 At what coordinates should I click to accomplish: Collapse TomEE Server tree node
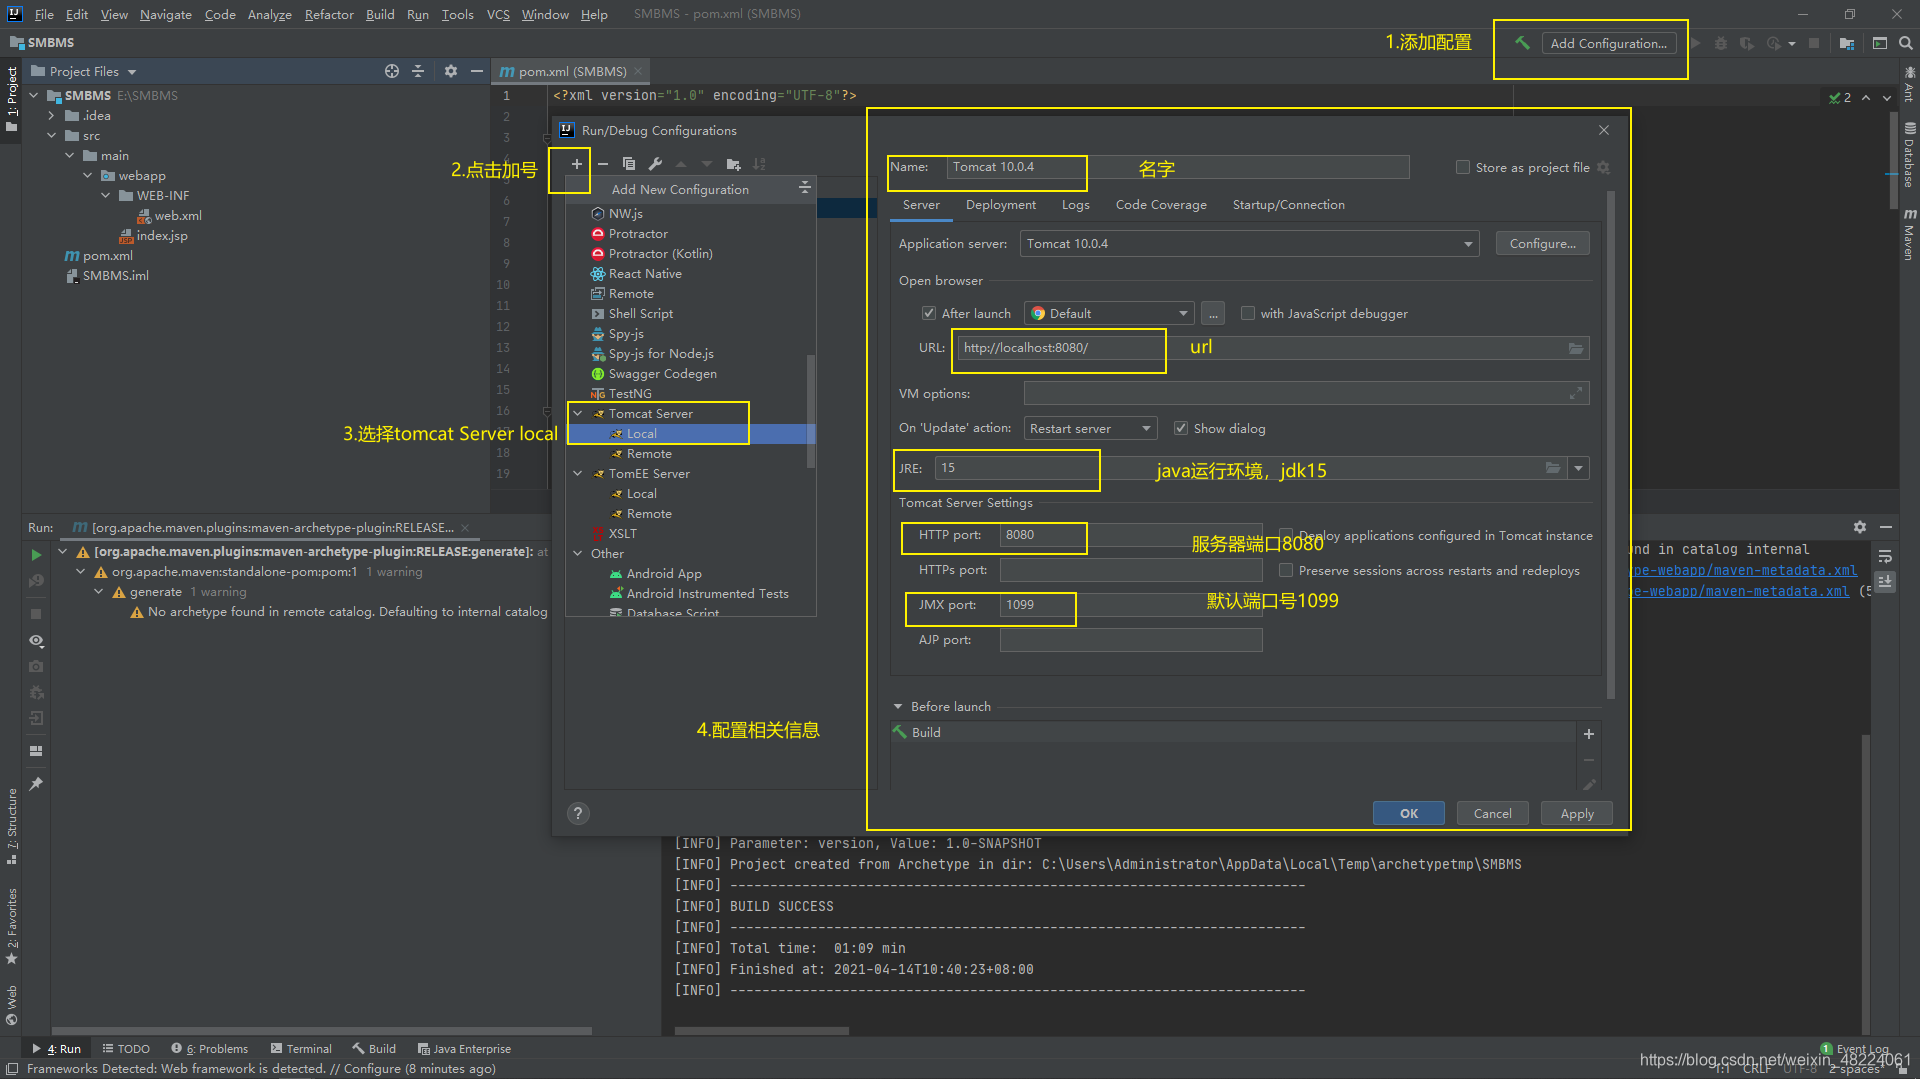pos(578,473)
